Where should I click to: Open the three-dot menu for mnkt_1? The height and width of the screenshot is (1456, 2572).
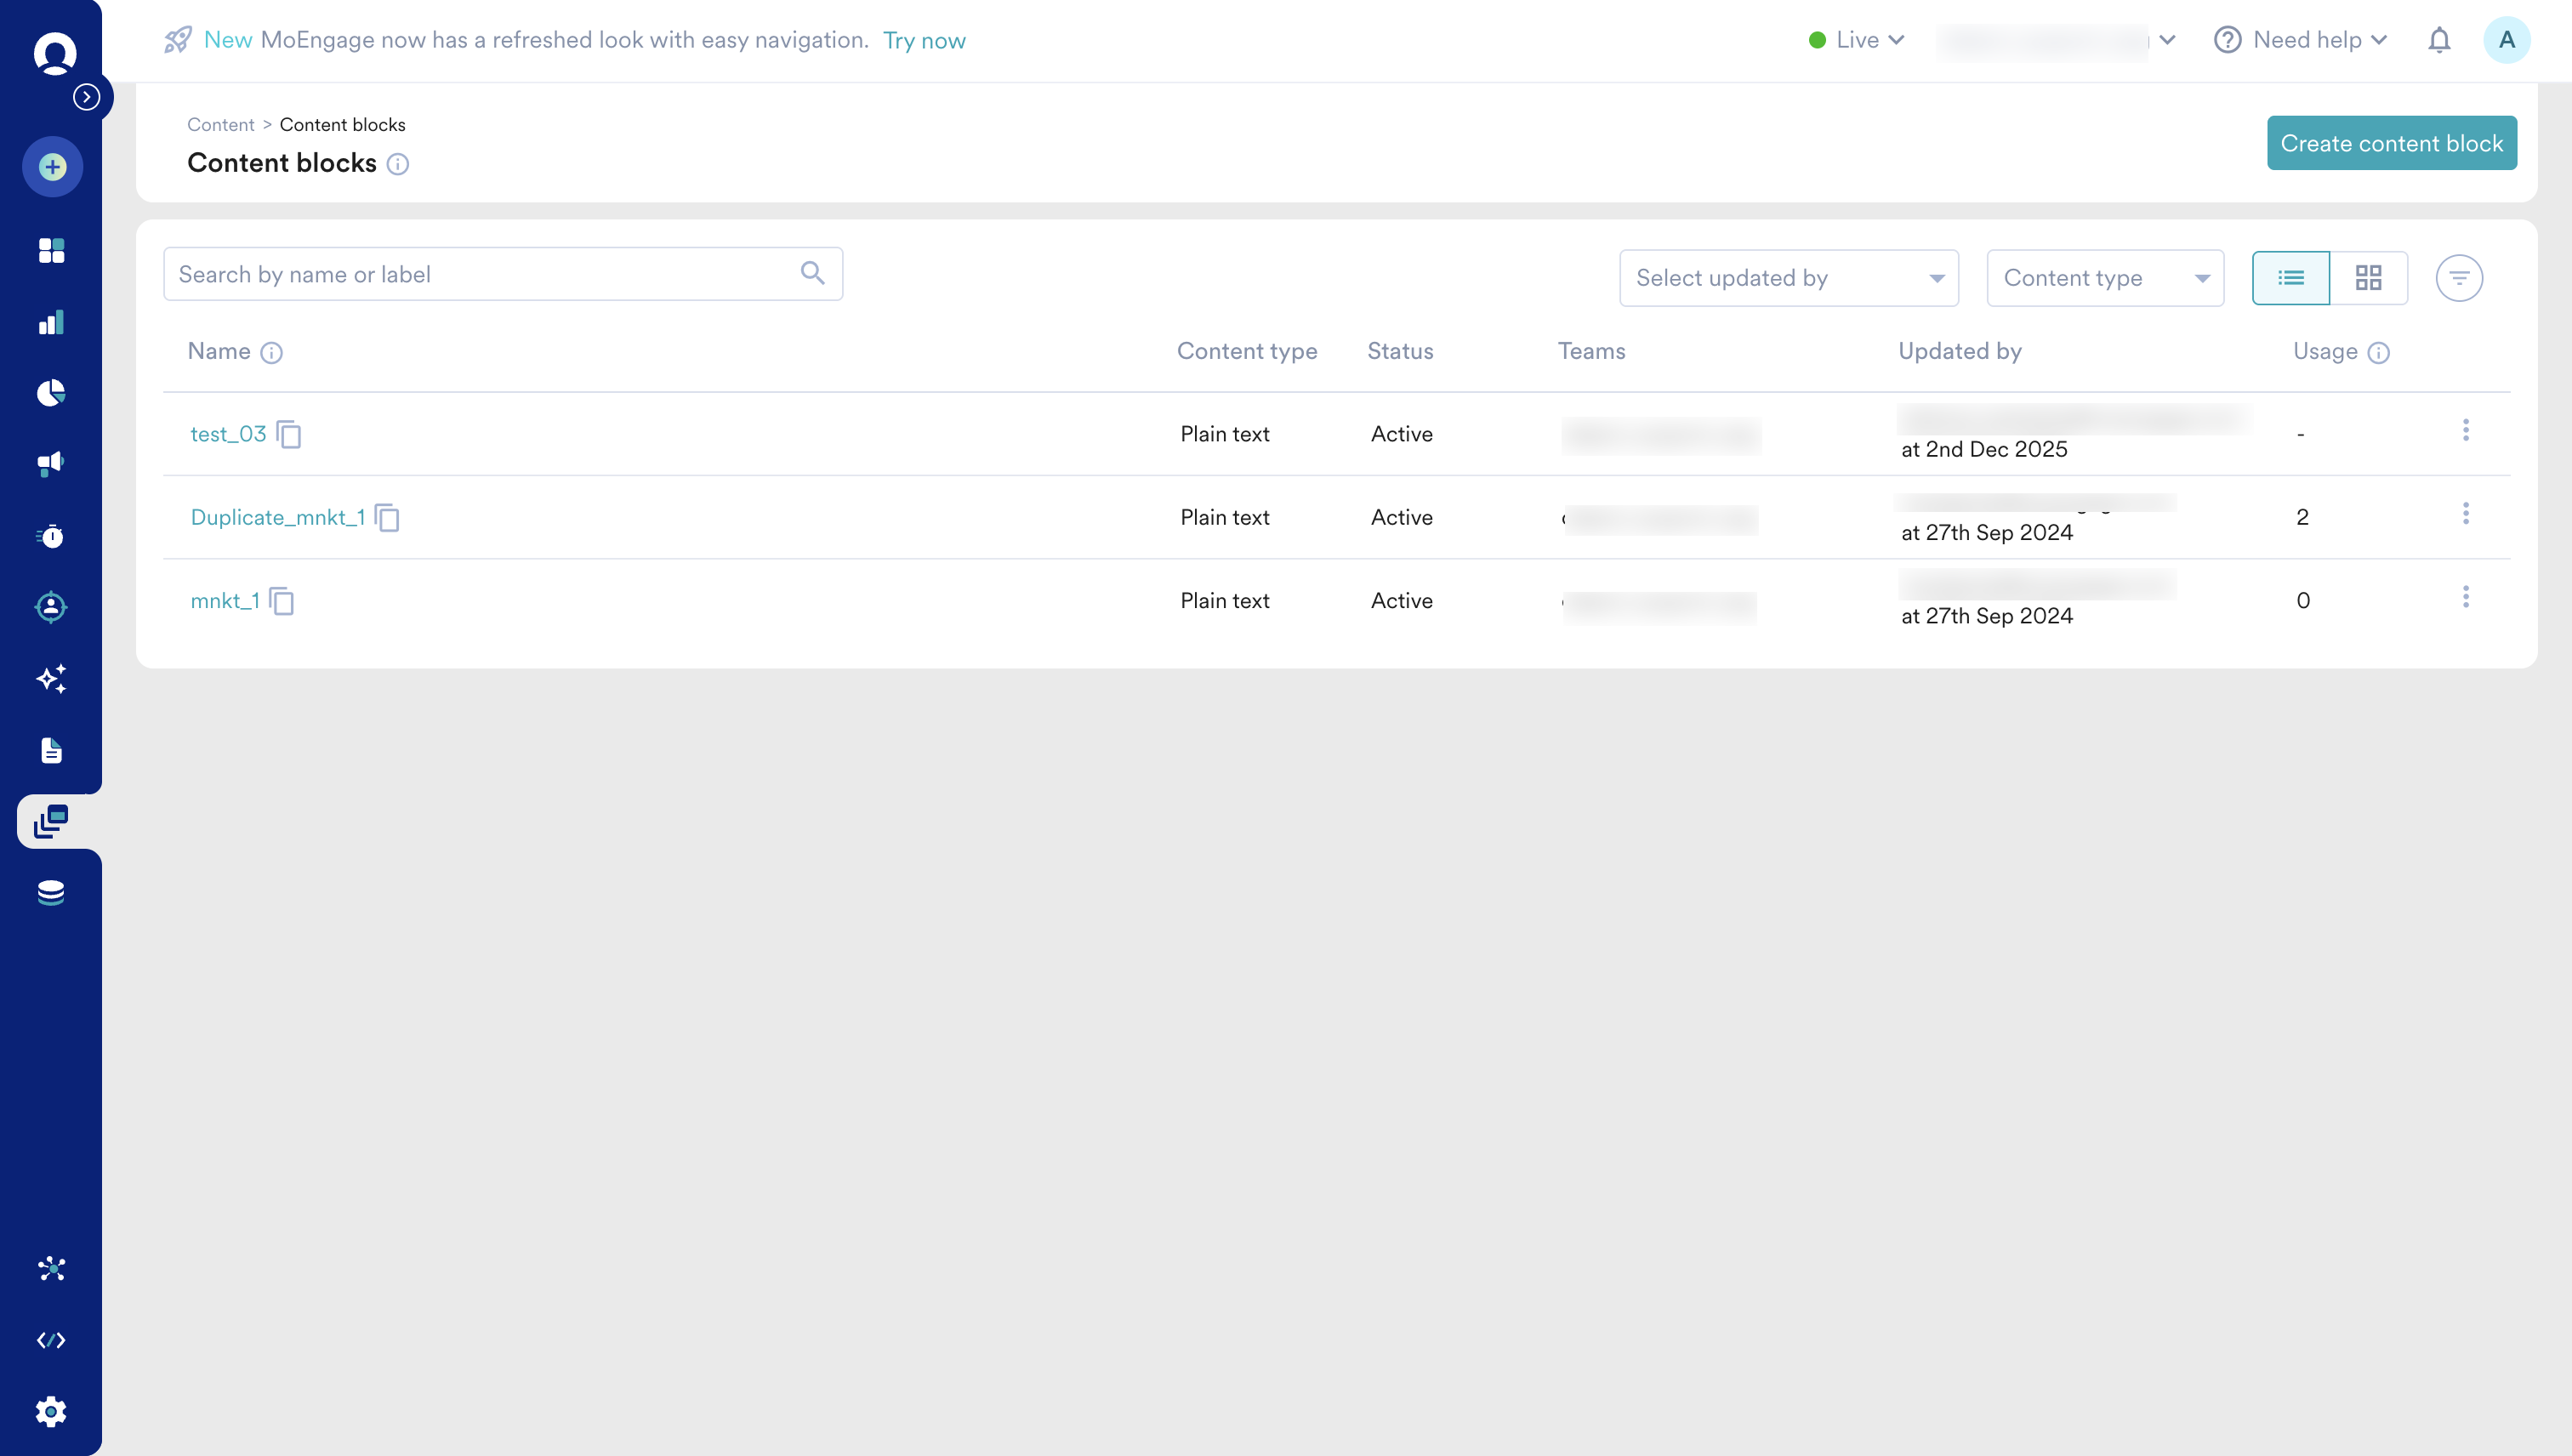[2465, 597]
